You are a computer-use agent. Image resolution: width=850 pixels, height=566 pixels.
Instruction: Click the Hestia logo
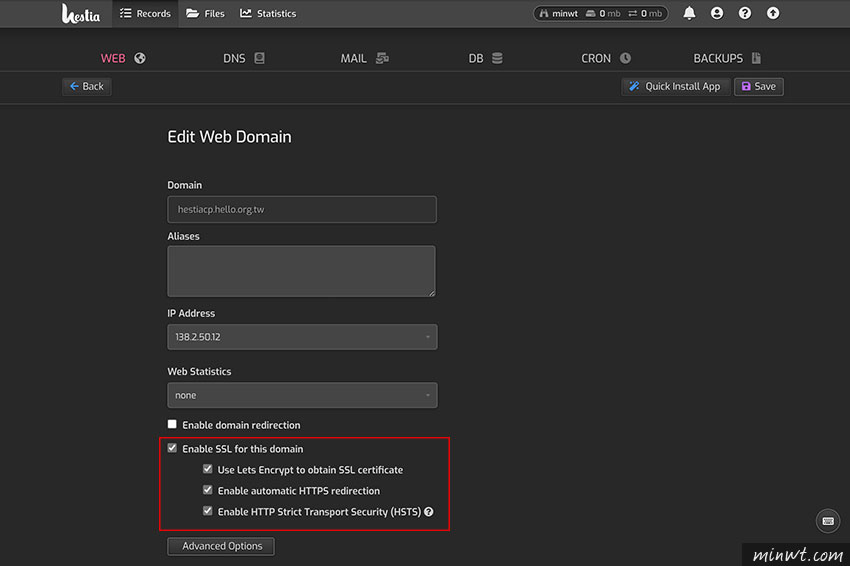81,14
